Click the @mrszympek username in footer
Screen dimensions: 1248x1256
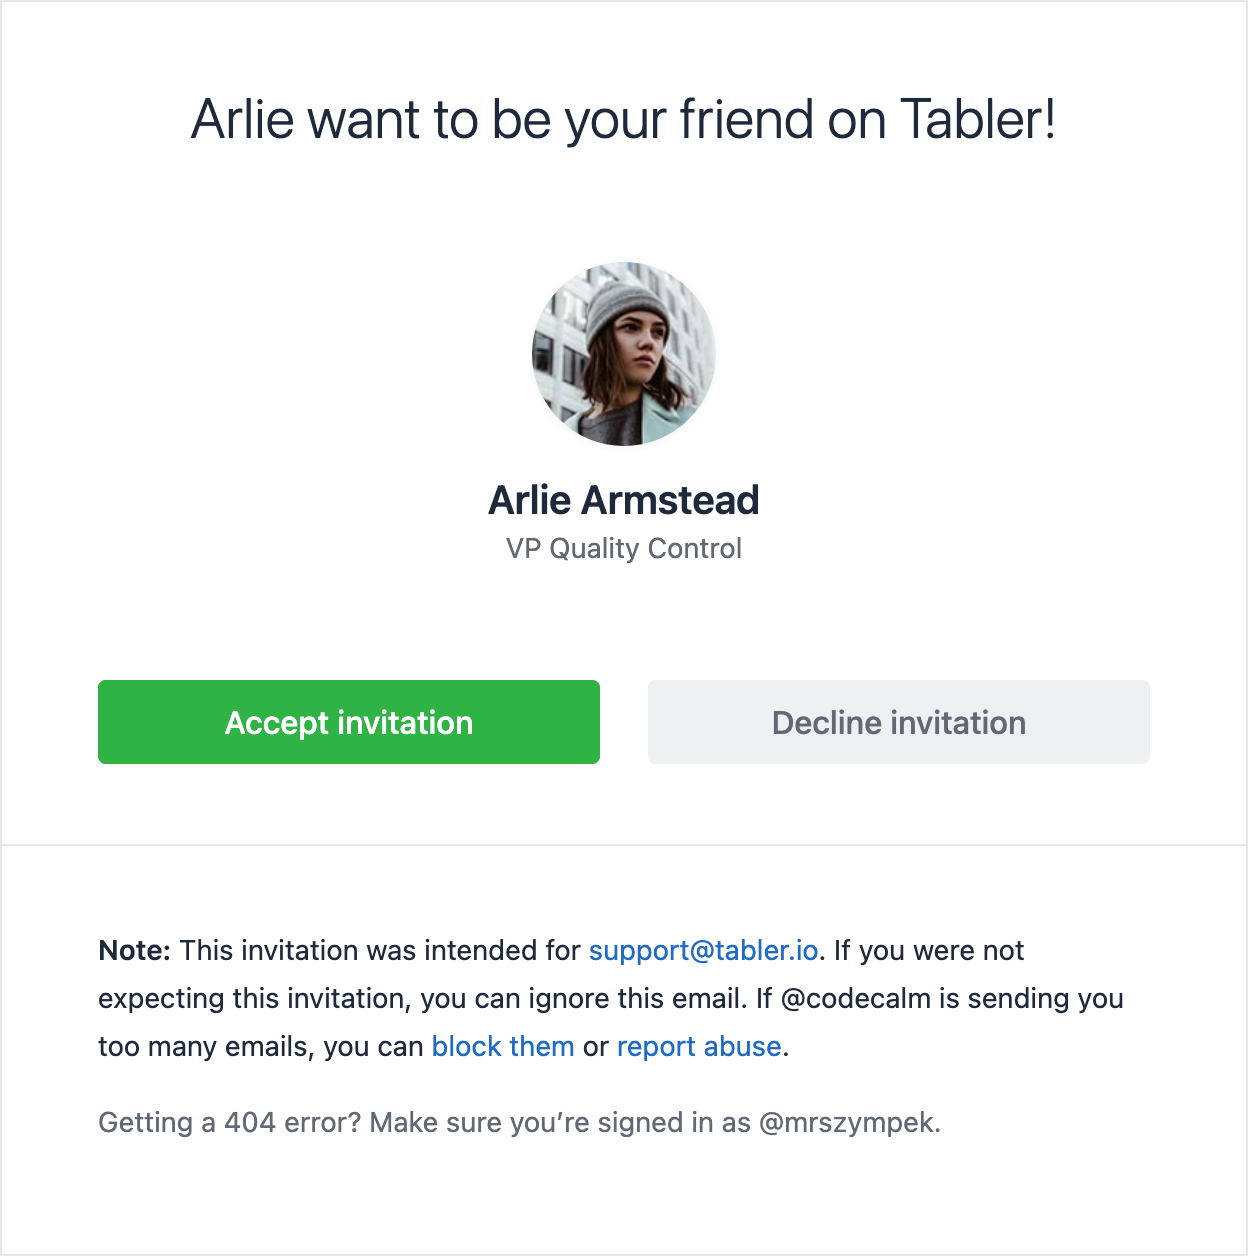(848, 1122)
